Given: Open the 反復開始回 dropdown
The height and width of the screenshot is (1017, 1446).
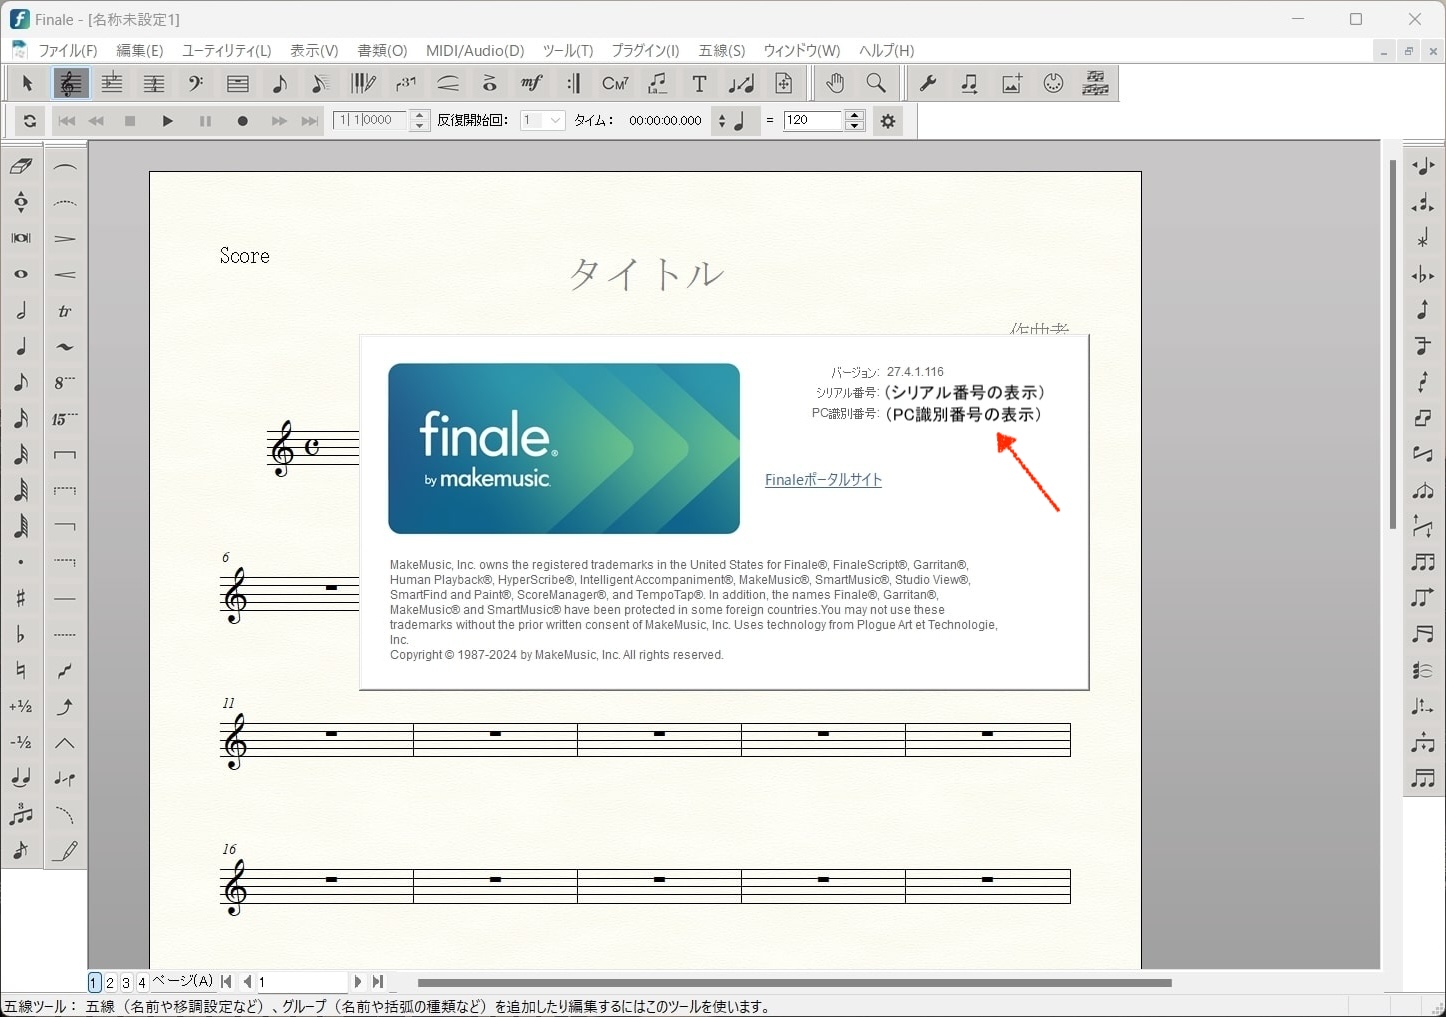Looking at the screenshot, I should pos(543,120).
